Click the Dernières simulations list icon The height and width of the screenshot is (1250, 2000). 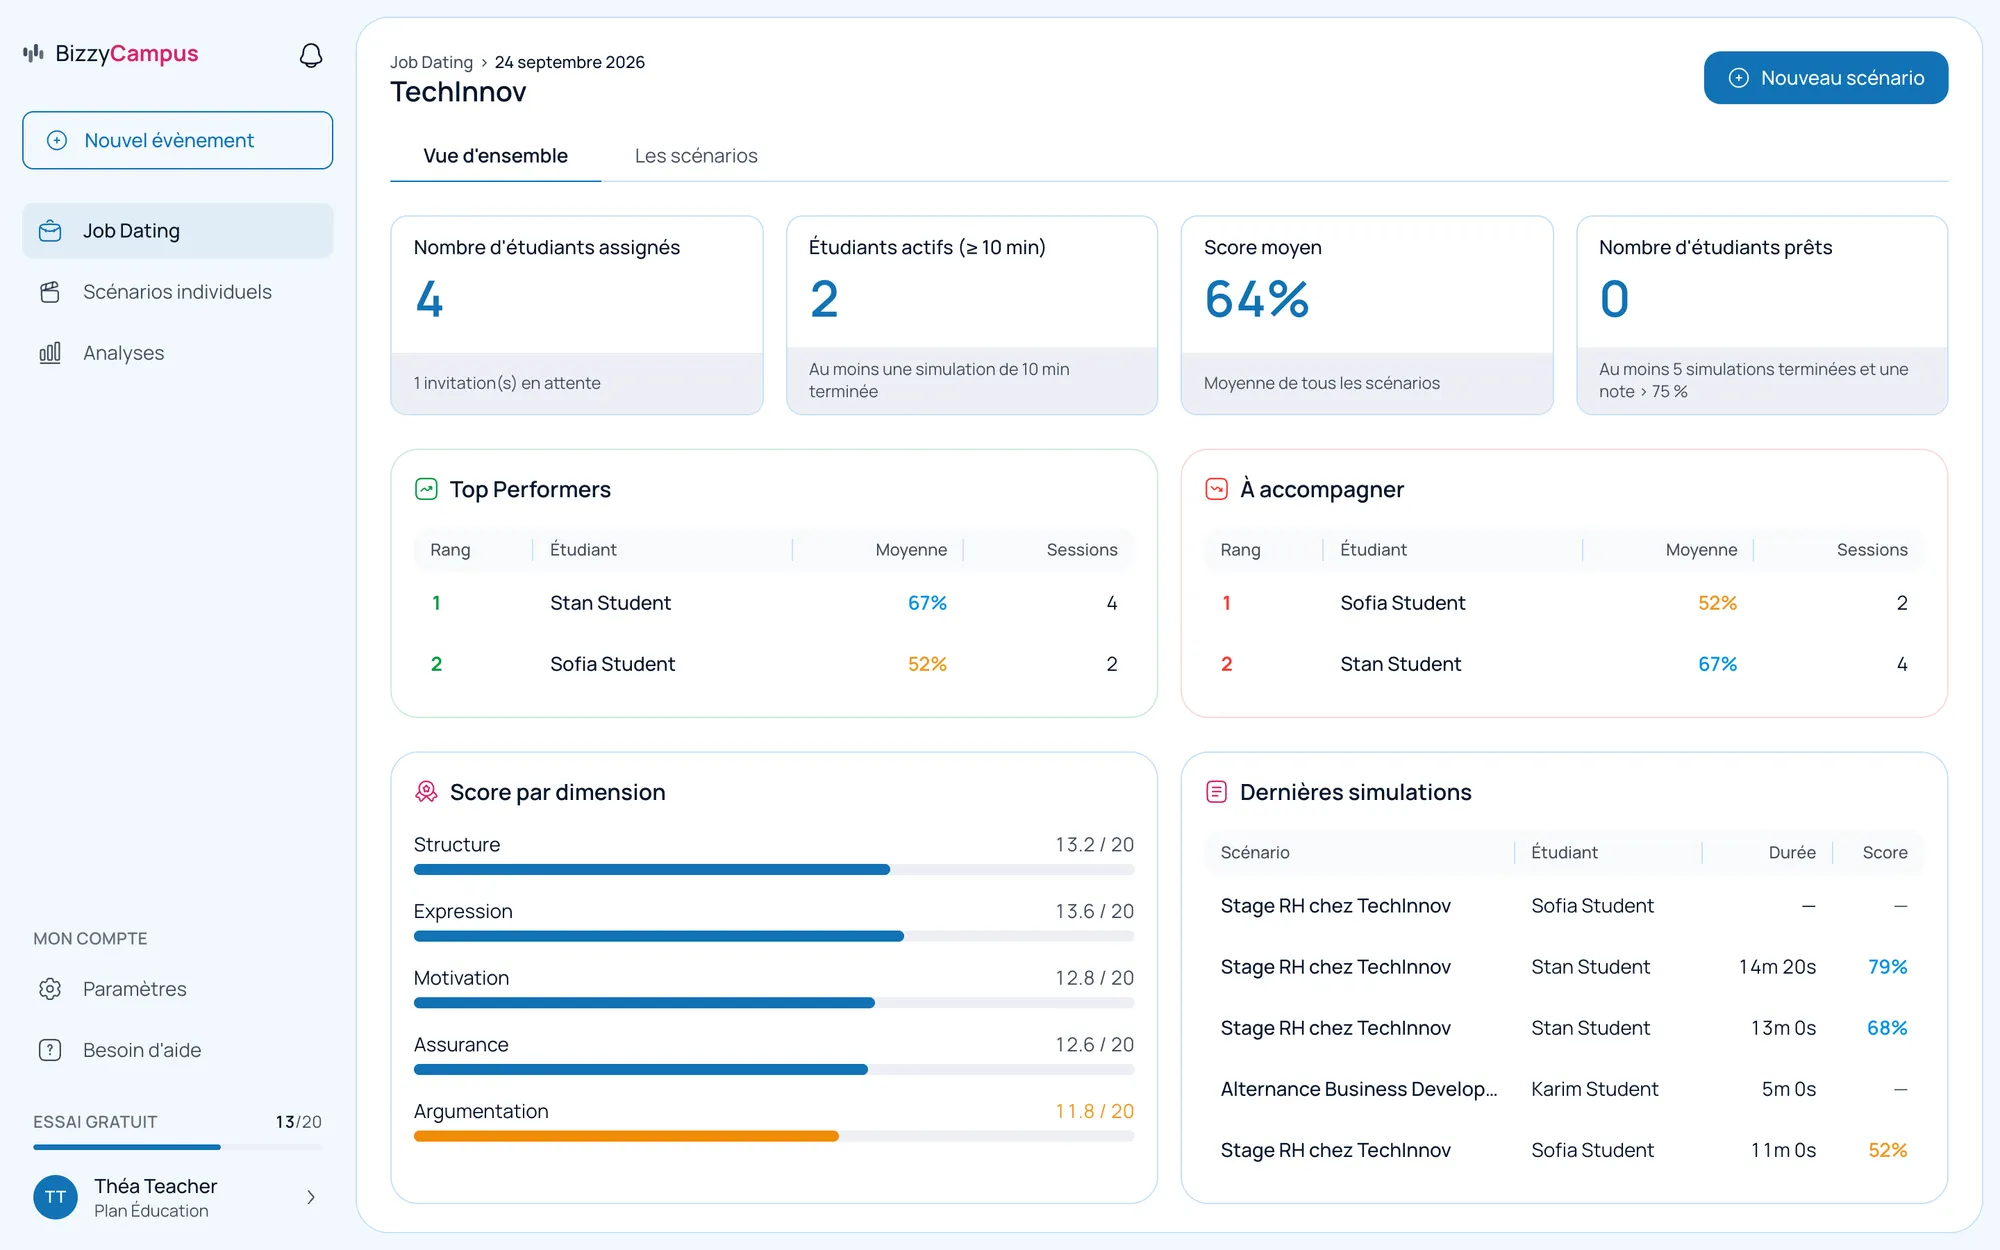[1216, 792]
